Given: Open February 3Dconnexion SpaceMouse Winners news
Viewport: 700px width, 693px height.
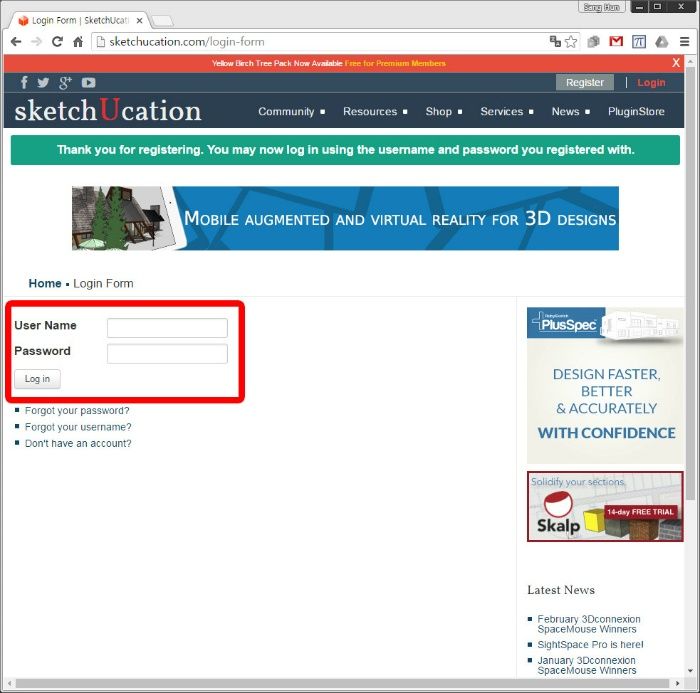Looking at the screenshot, I should (x=589, y=624).
